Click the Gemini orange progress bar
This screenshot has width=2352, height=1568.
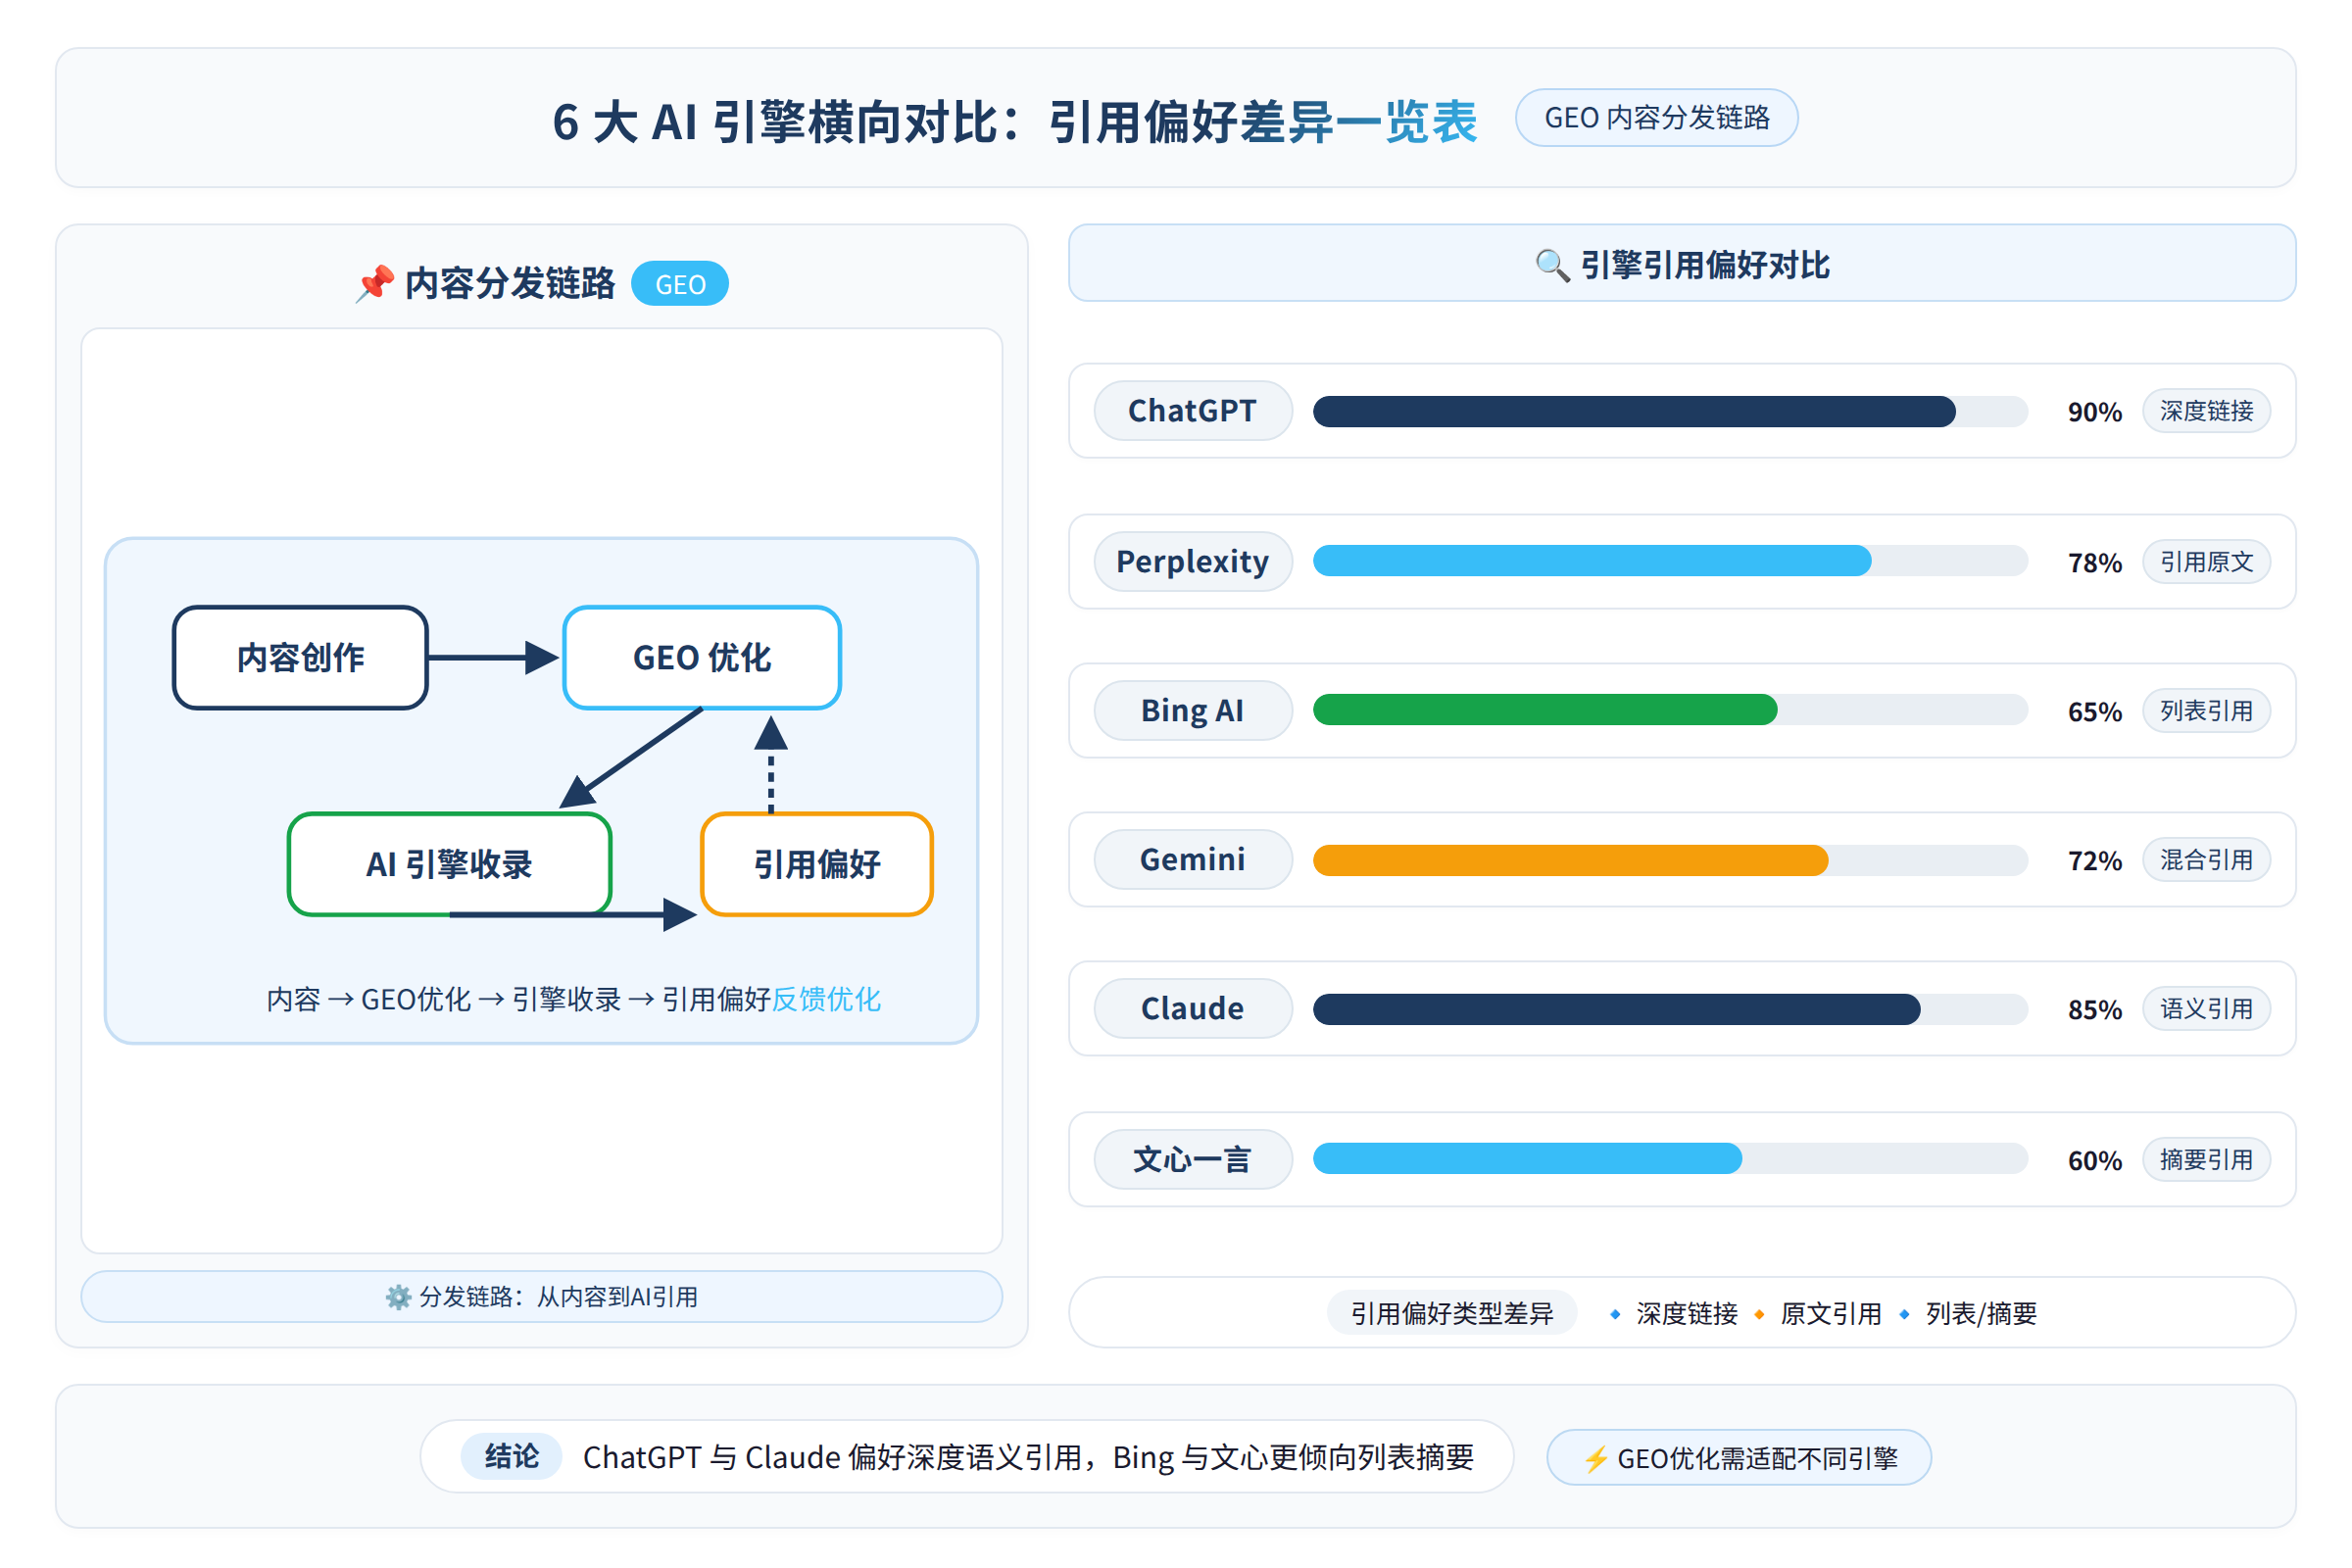click(x=1570, y=860)
